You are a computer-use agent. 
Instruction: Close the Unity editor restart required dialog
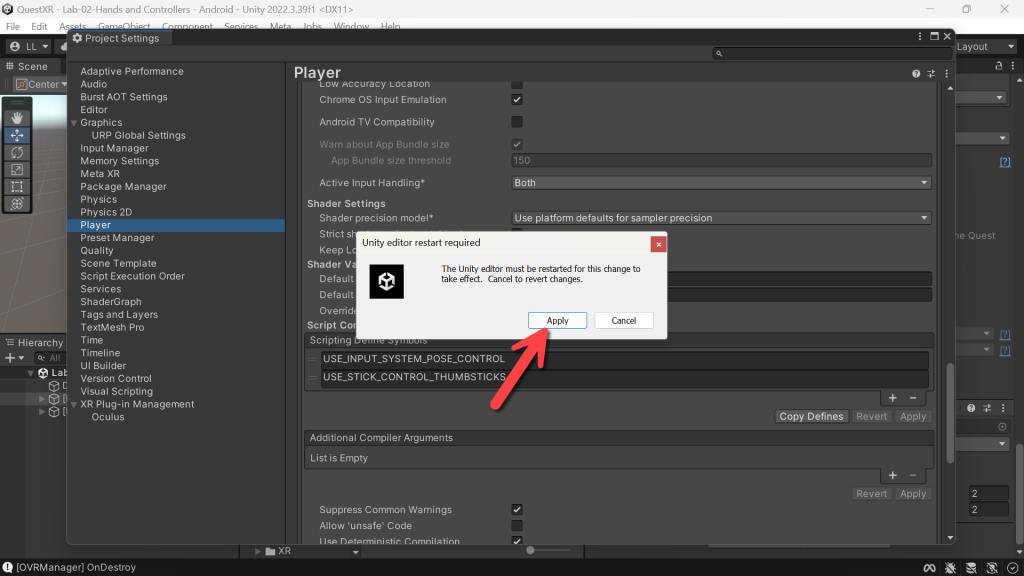click(x=658, y=244)
